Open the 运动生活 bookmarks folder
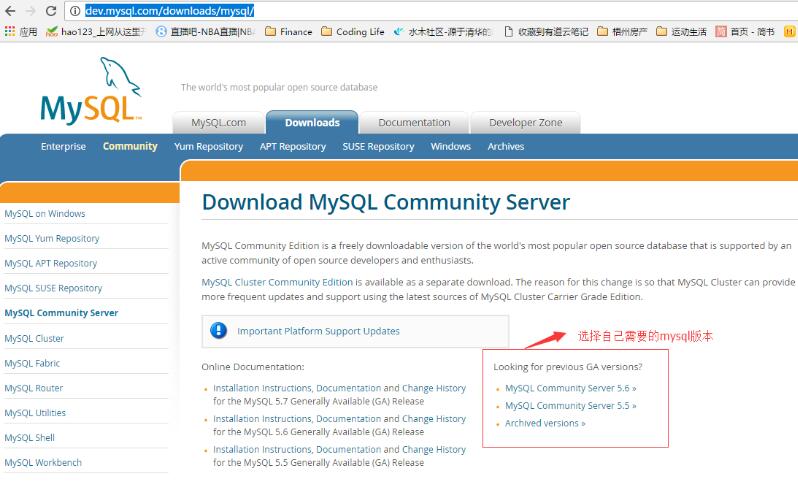 (681, 32)
